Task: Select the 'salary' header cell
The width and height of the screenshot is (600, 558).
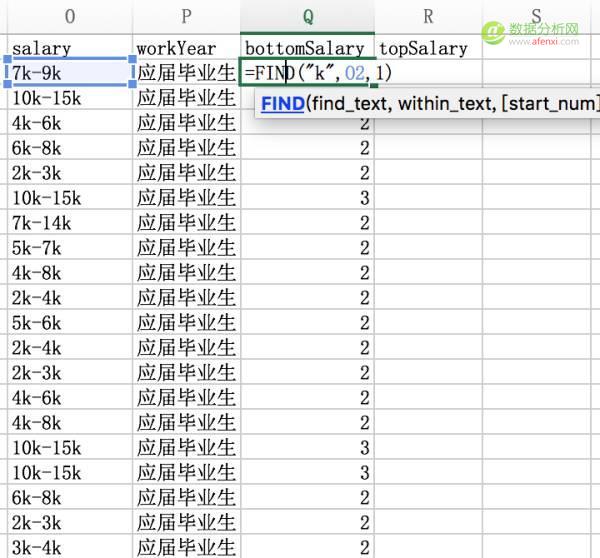Action: pyautogui.click(x=70, y=47)
